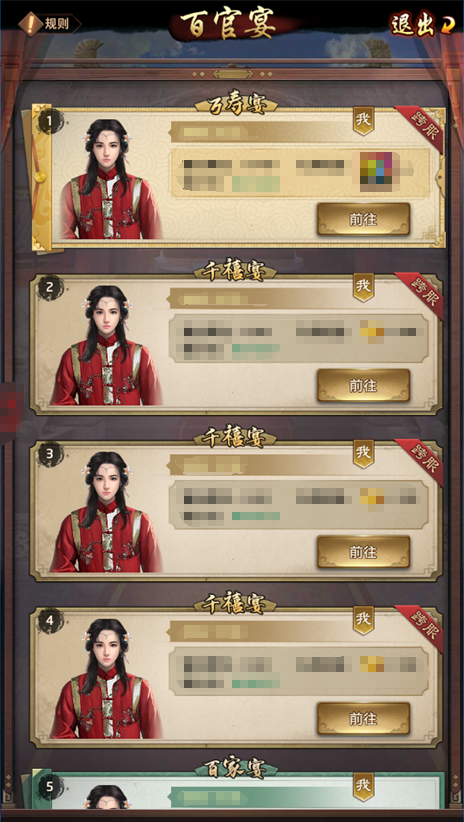464x822 pixels.
Task: Click the 百家宴 banquet title label
Action: [235, 769]
